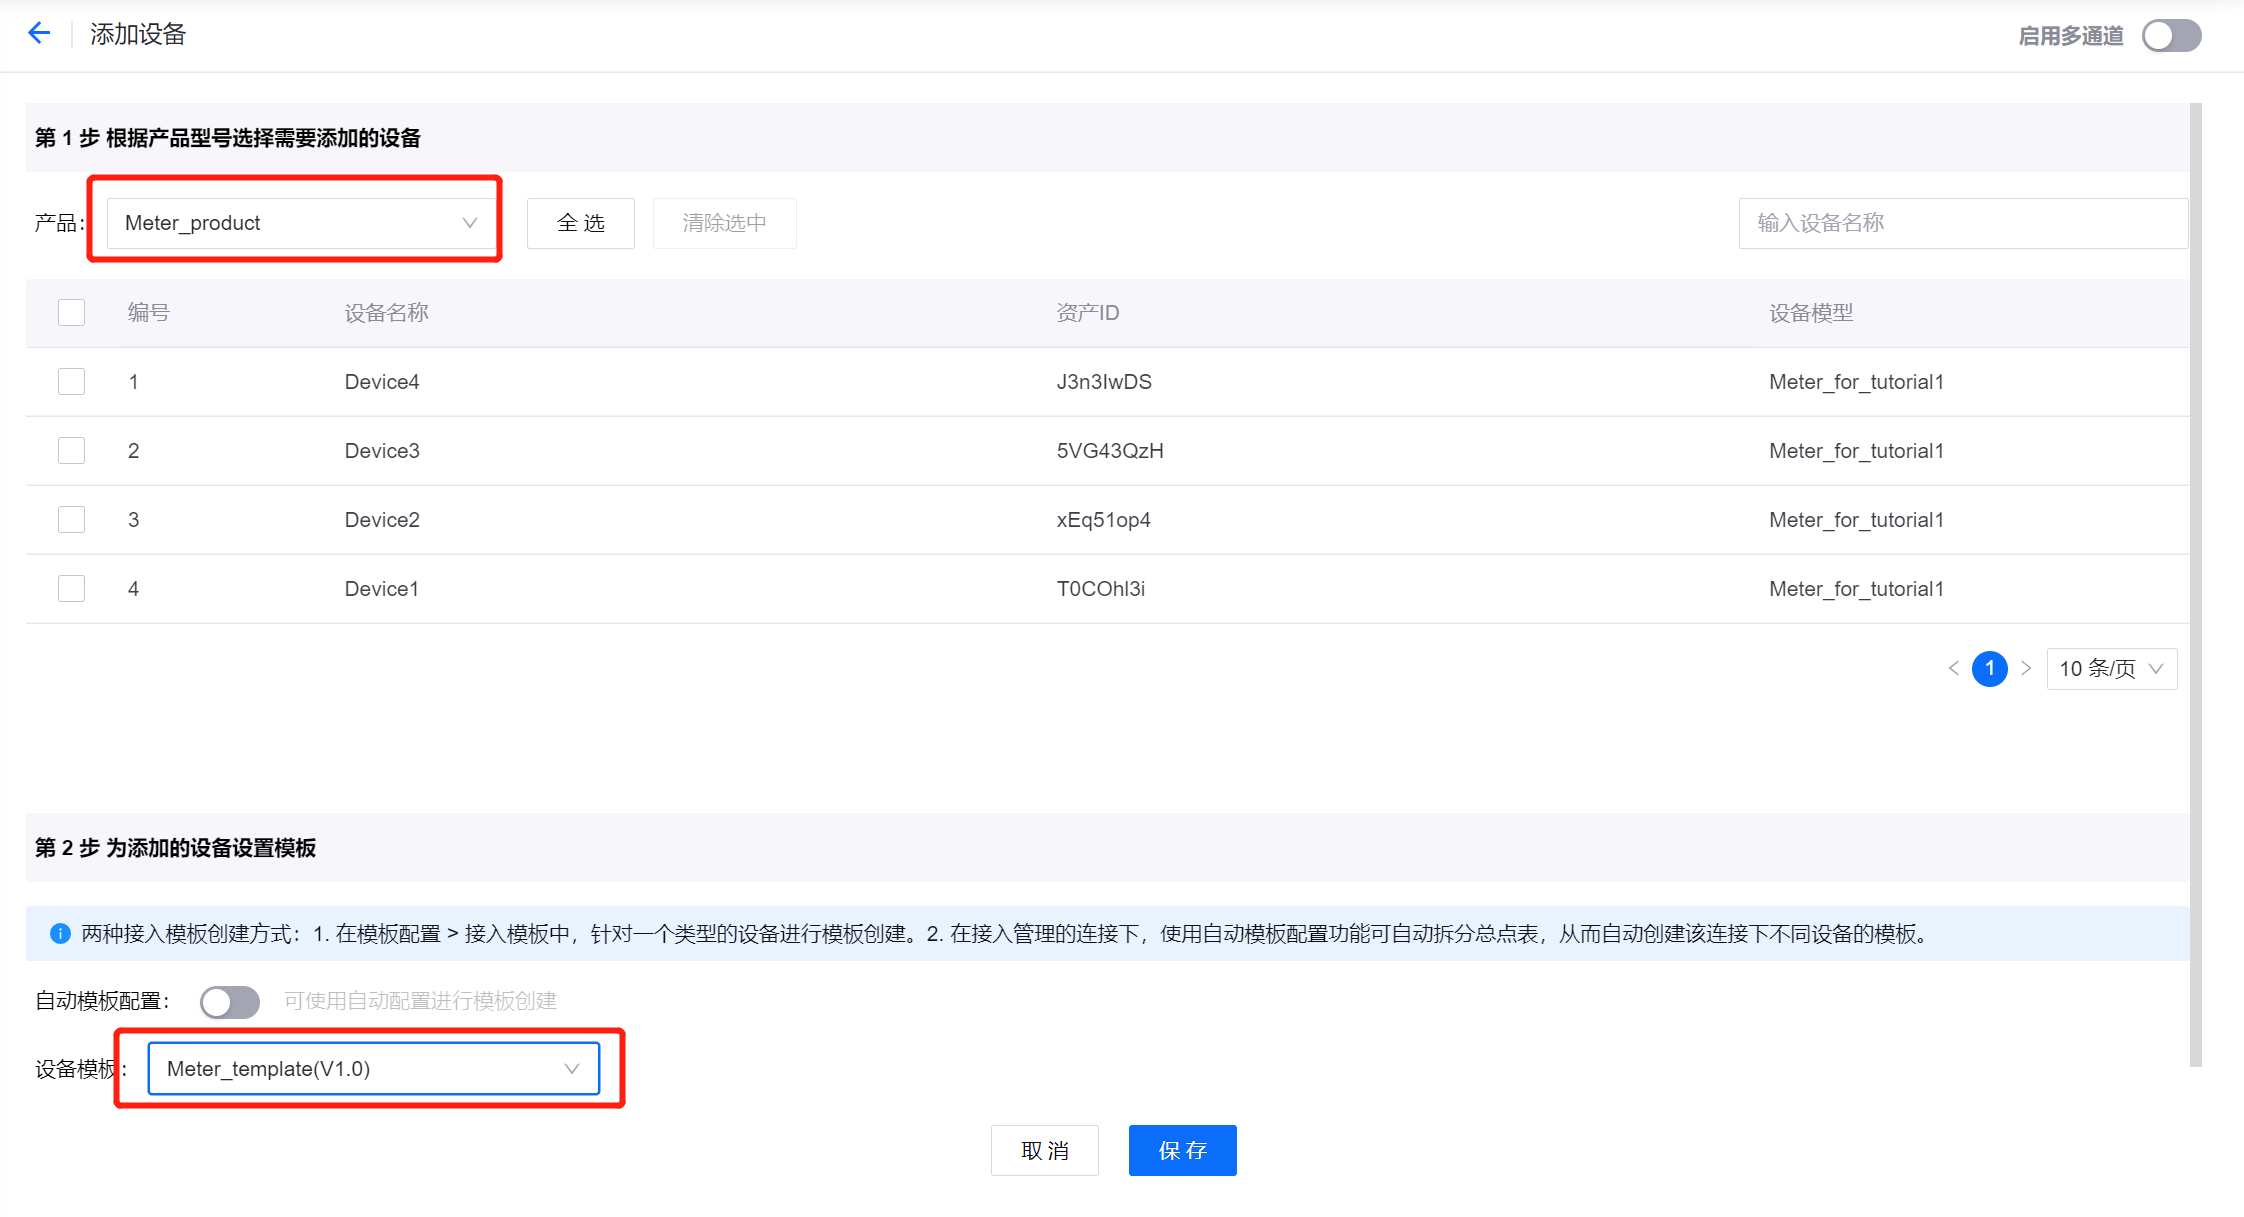Click the 添加设备 page title
Screen dimensions: 2244x1217
[x=138, y=34]
